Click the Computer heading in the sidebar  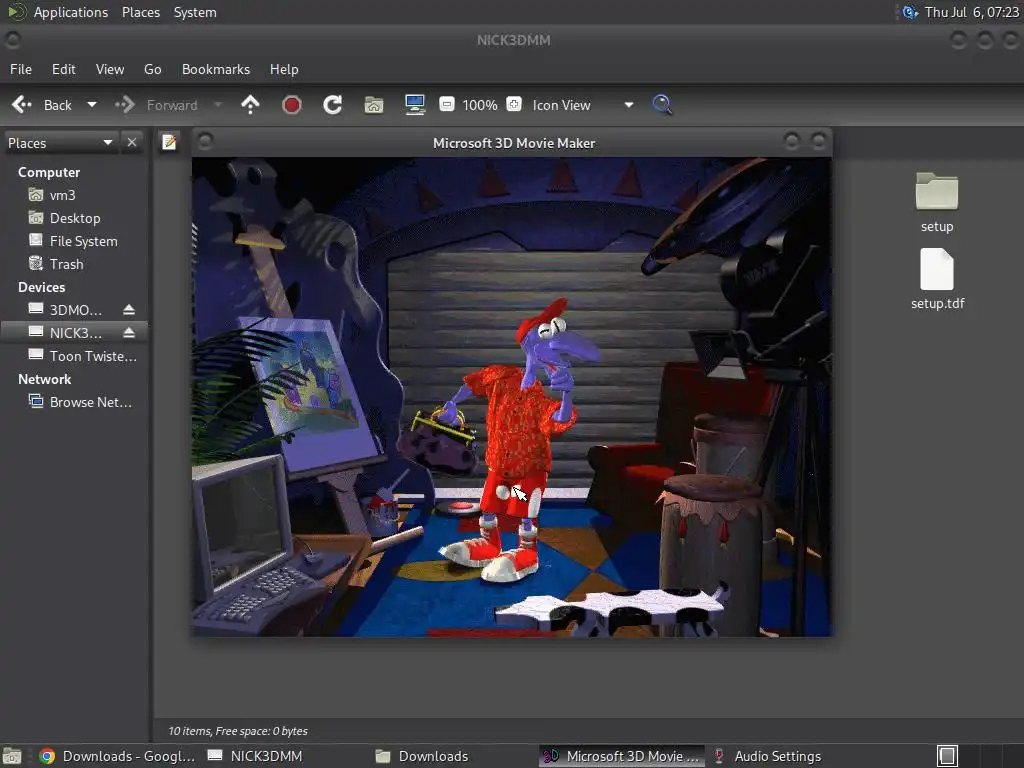click(x=49, y=172)
